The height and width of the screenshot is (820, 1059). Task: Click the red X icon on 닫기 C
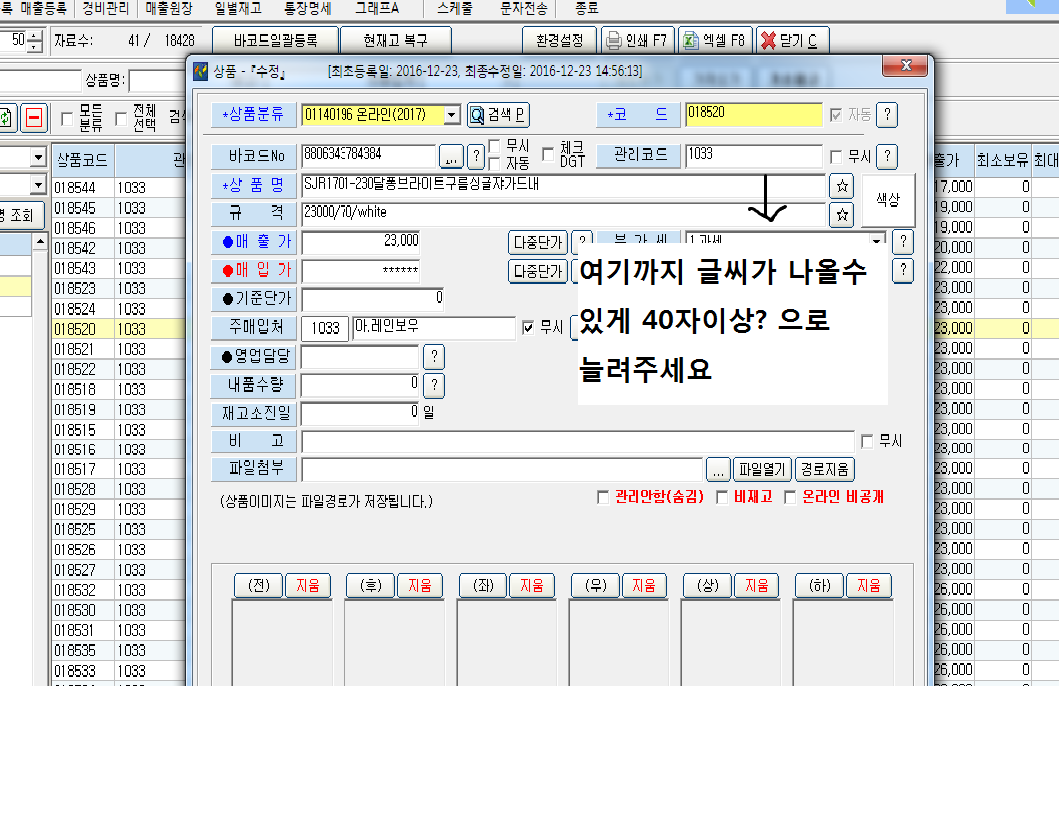[768, 41]
